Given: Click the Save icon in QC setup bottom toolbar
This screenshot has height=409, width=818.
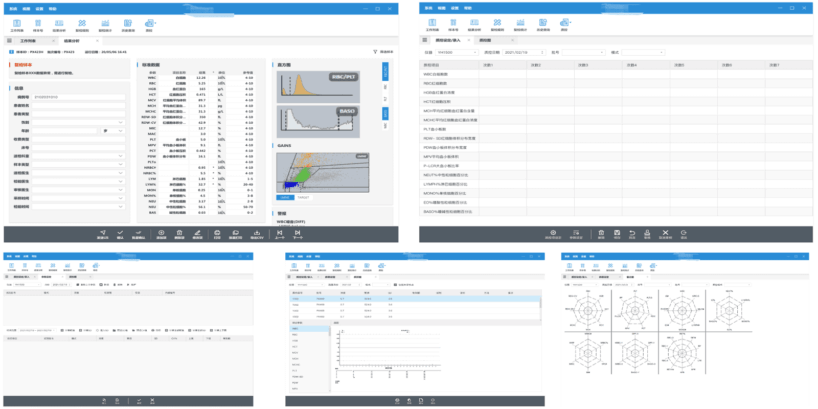Looking at the screenshot, I should 618,235.
